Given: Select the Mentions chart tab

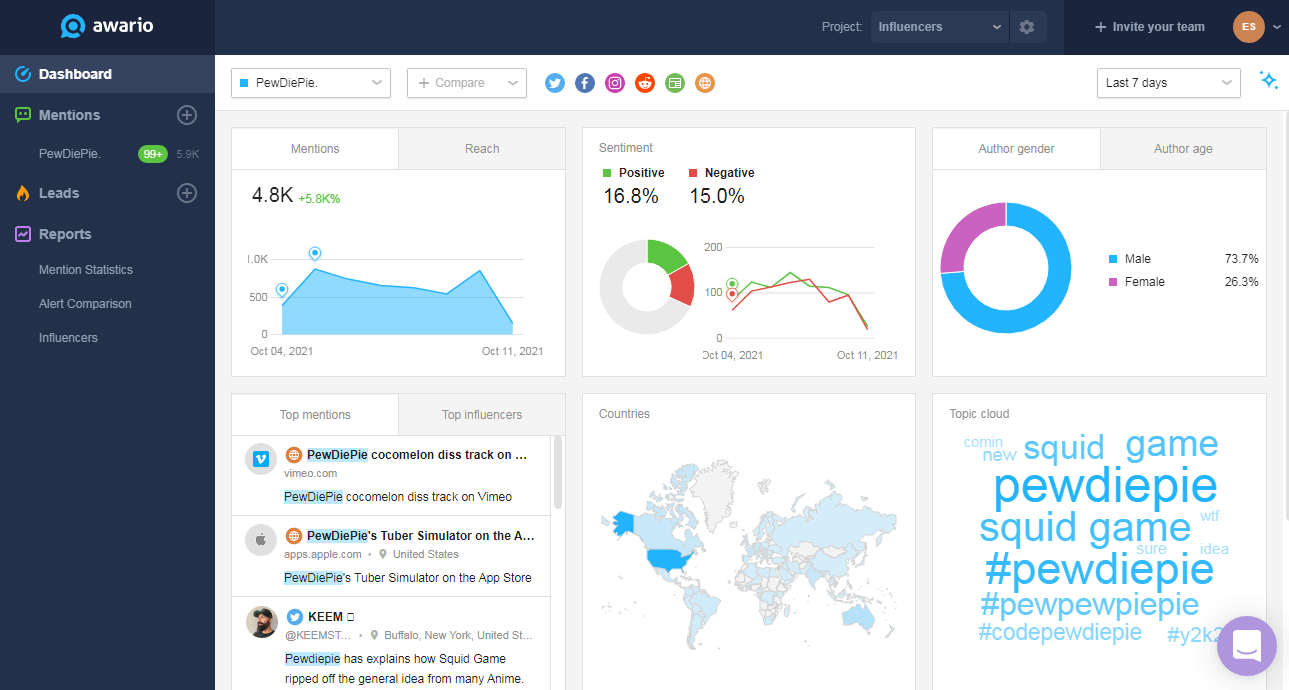Looking at the screenshot, I should coord(315,149).
